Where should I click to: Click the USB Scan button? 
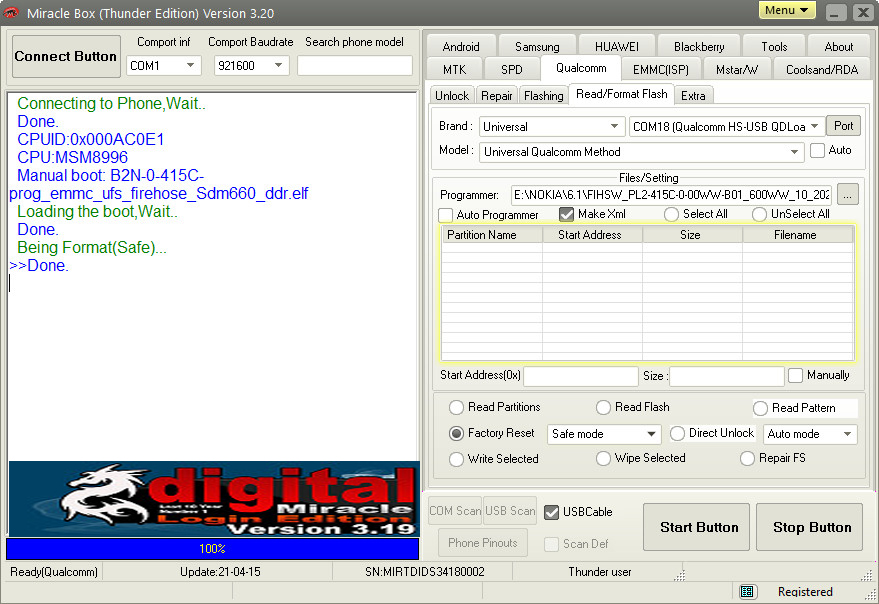(510, 511)
